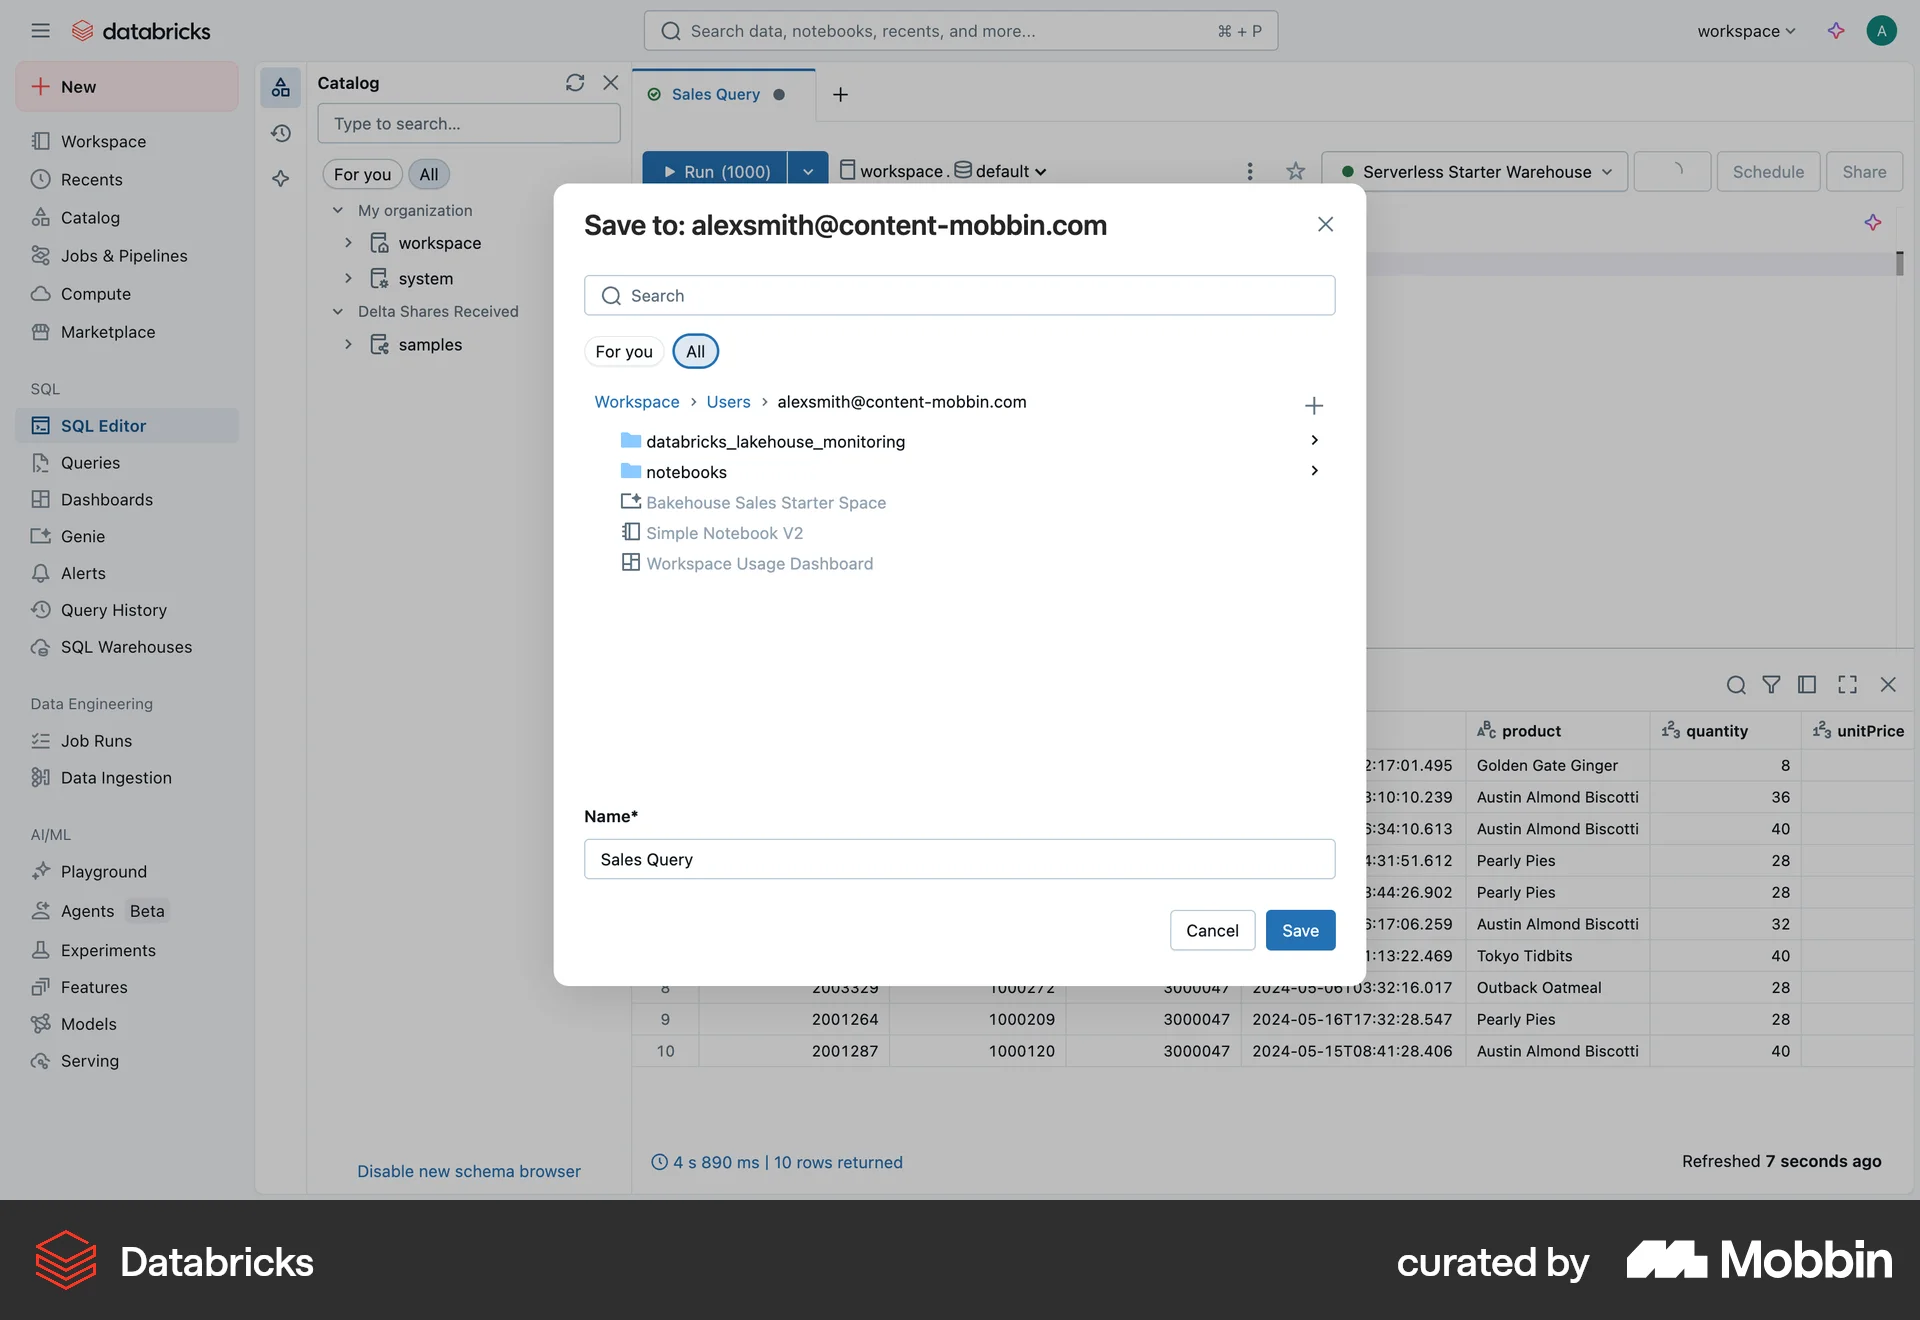1920x1320 pixels.
Task: Save the query with the Save button
Action: [1300, 930]
